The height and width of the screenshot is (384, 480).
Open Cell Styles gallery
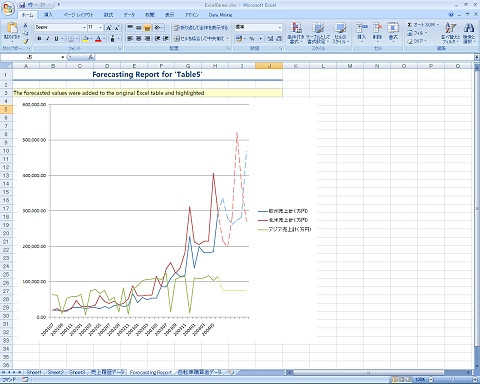click(341, 33)
